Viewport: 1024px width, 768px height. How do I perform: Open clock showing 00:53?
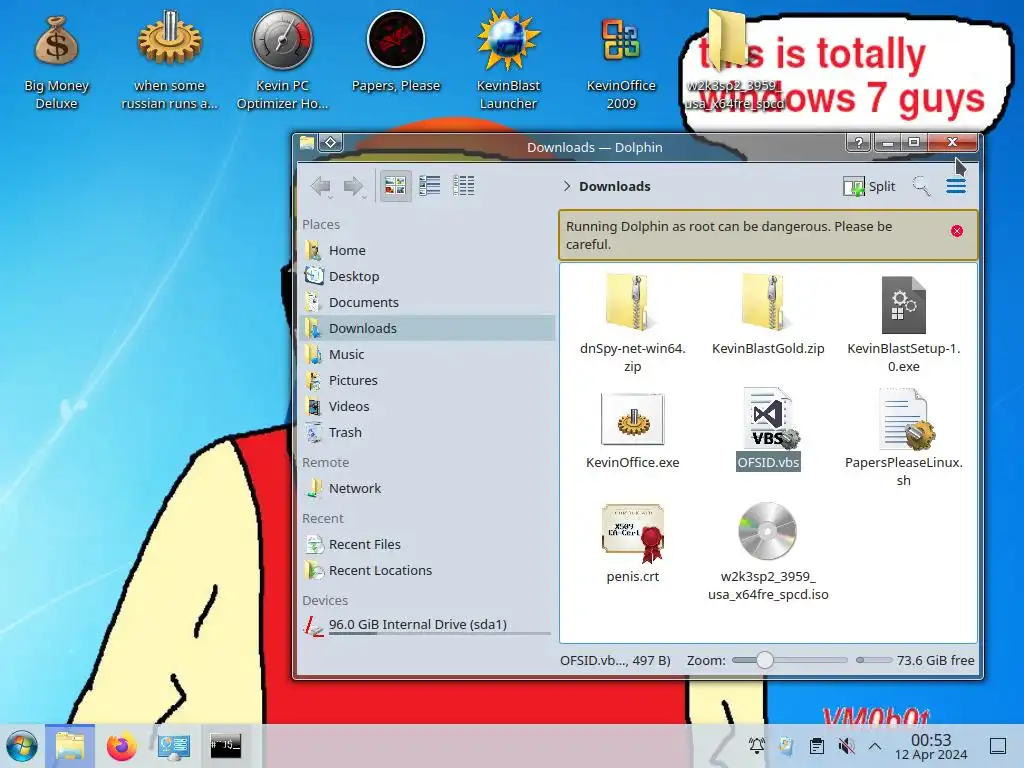point(931,746)
